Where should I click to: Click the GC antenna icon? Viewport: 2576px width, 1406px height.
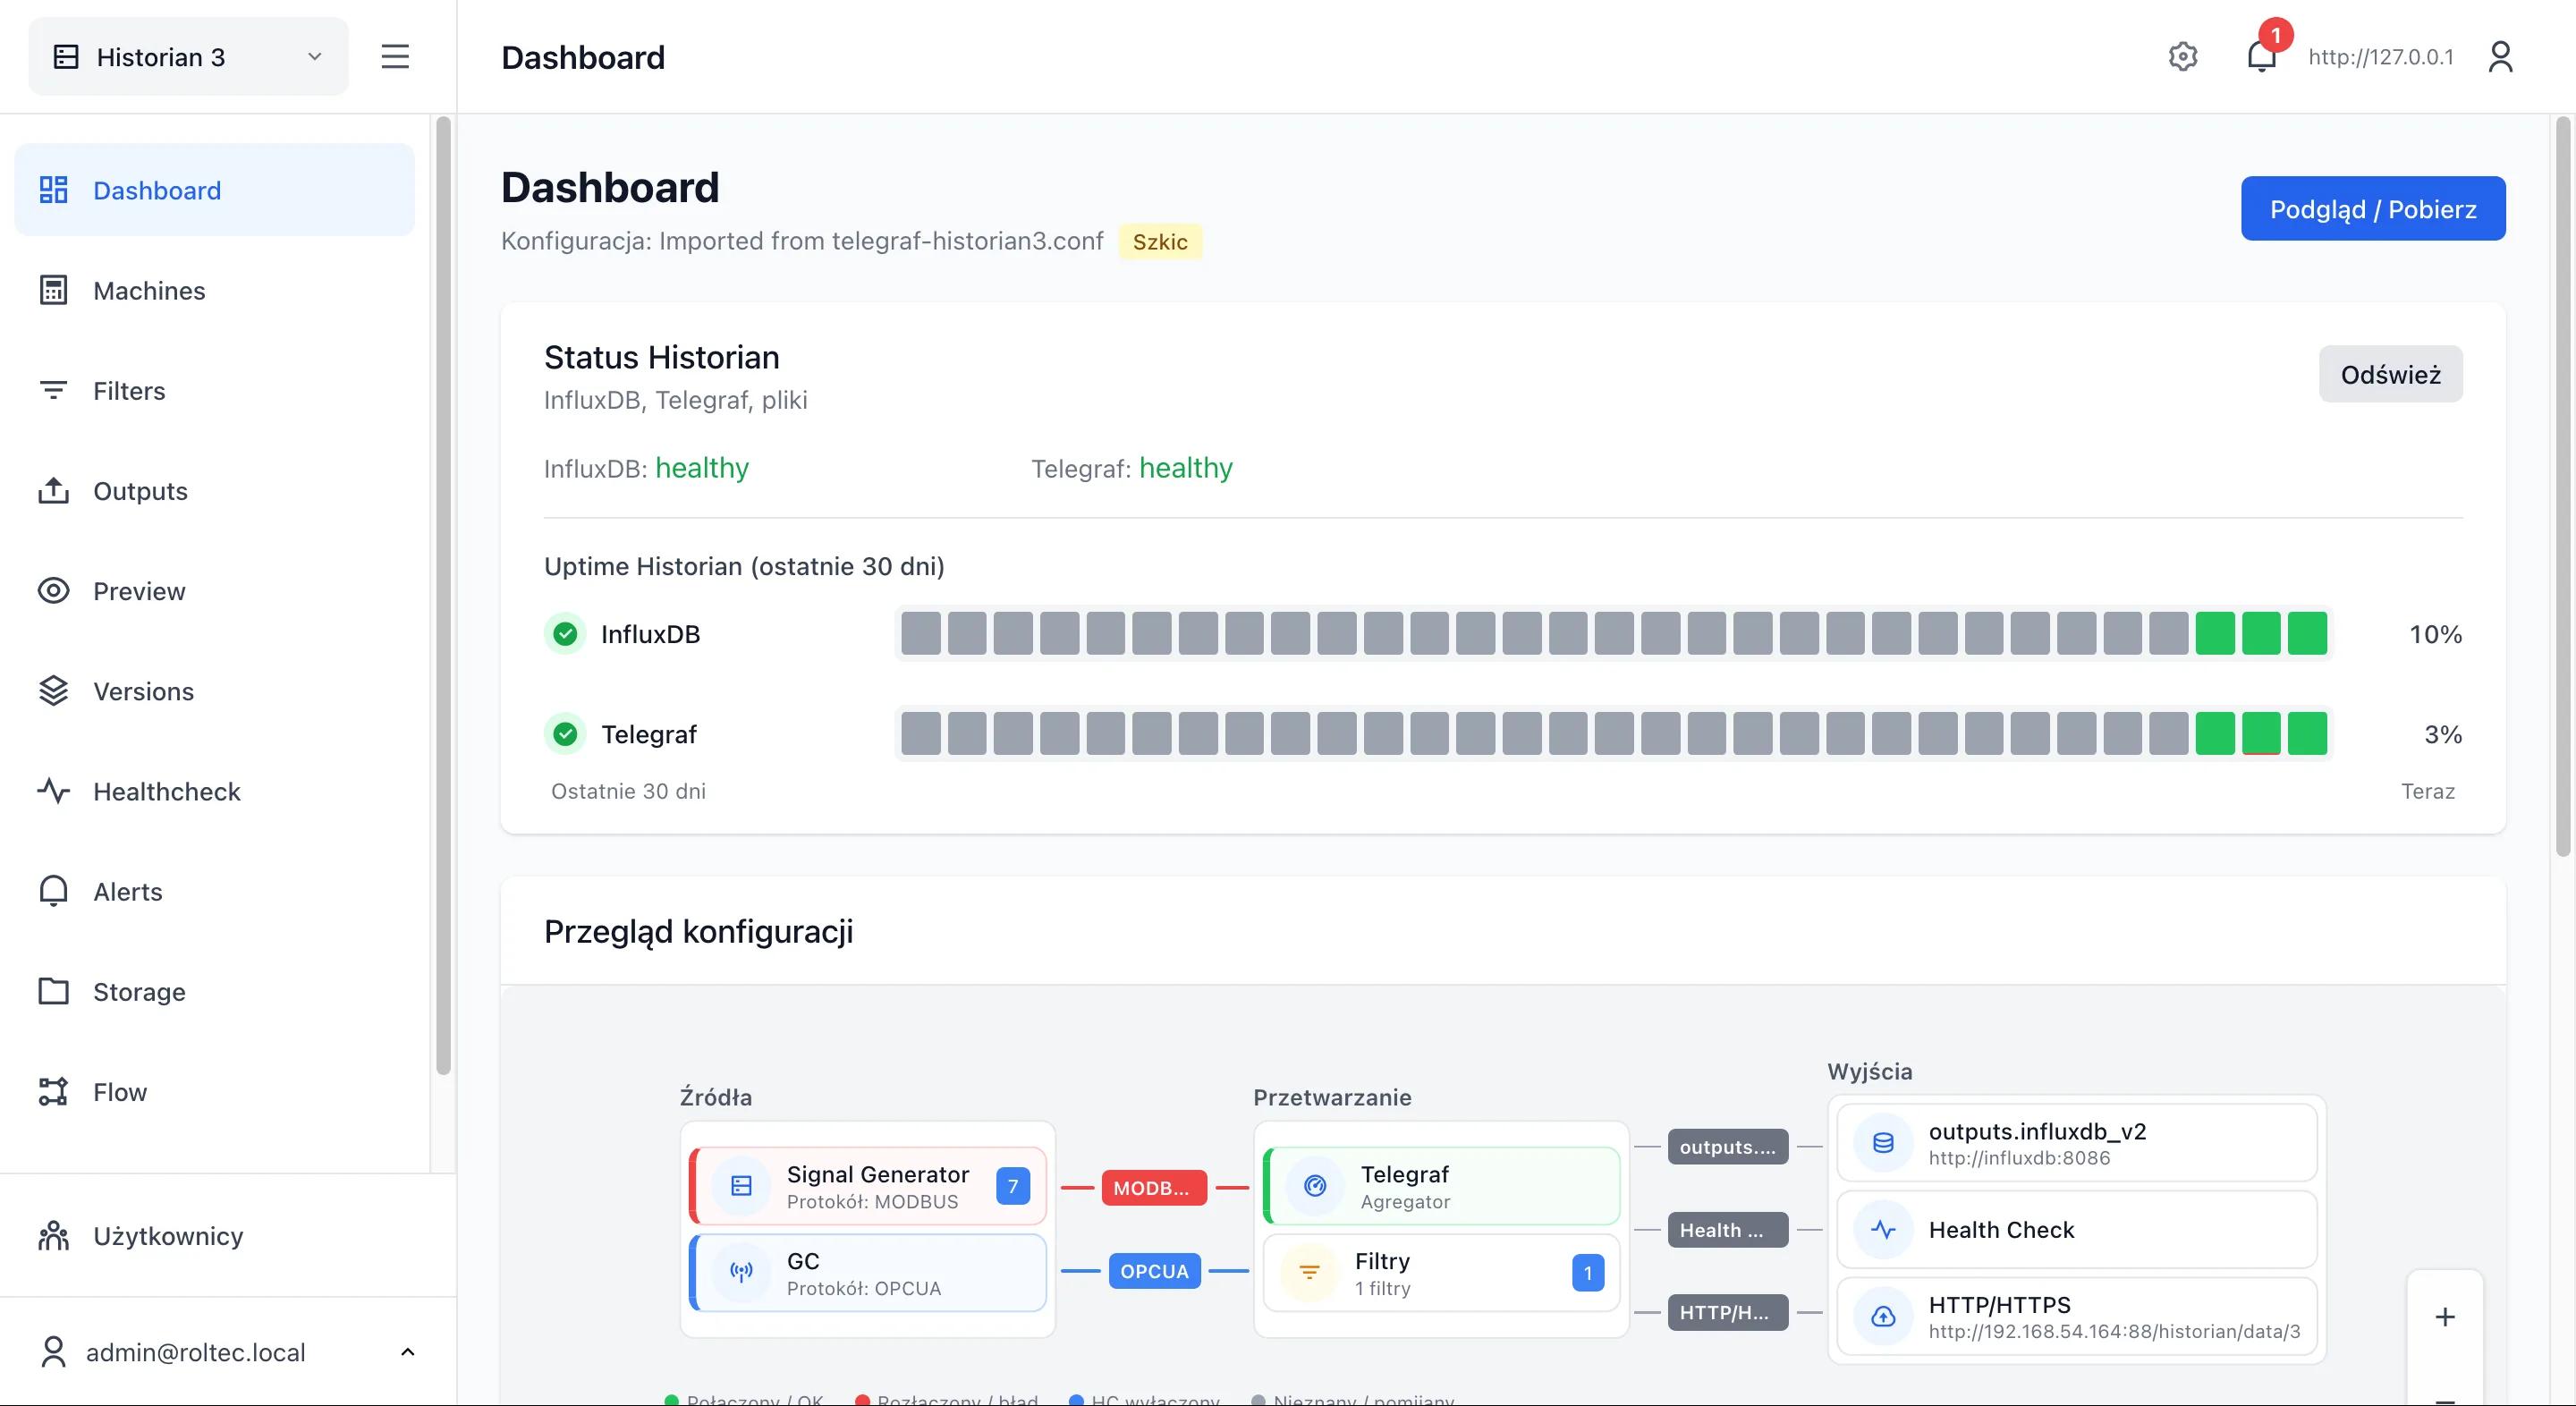point(741,1273)
